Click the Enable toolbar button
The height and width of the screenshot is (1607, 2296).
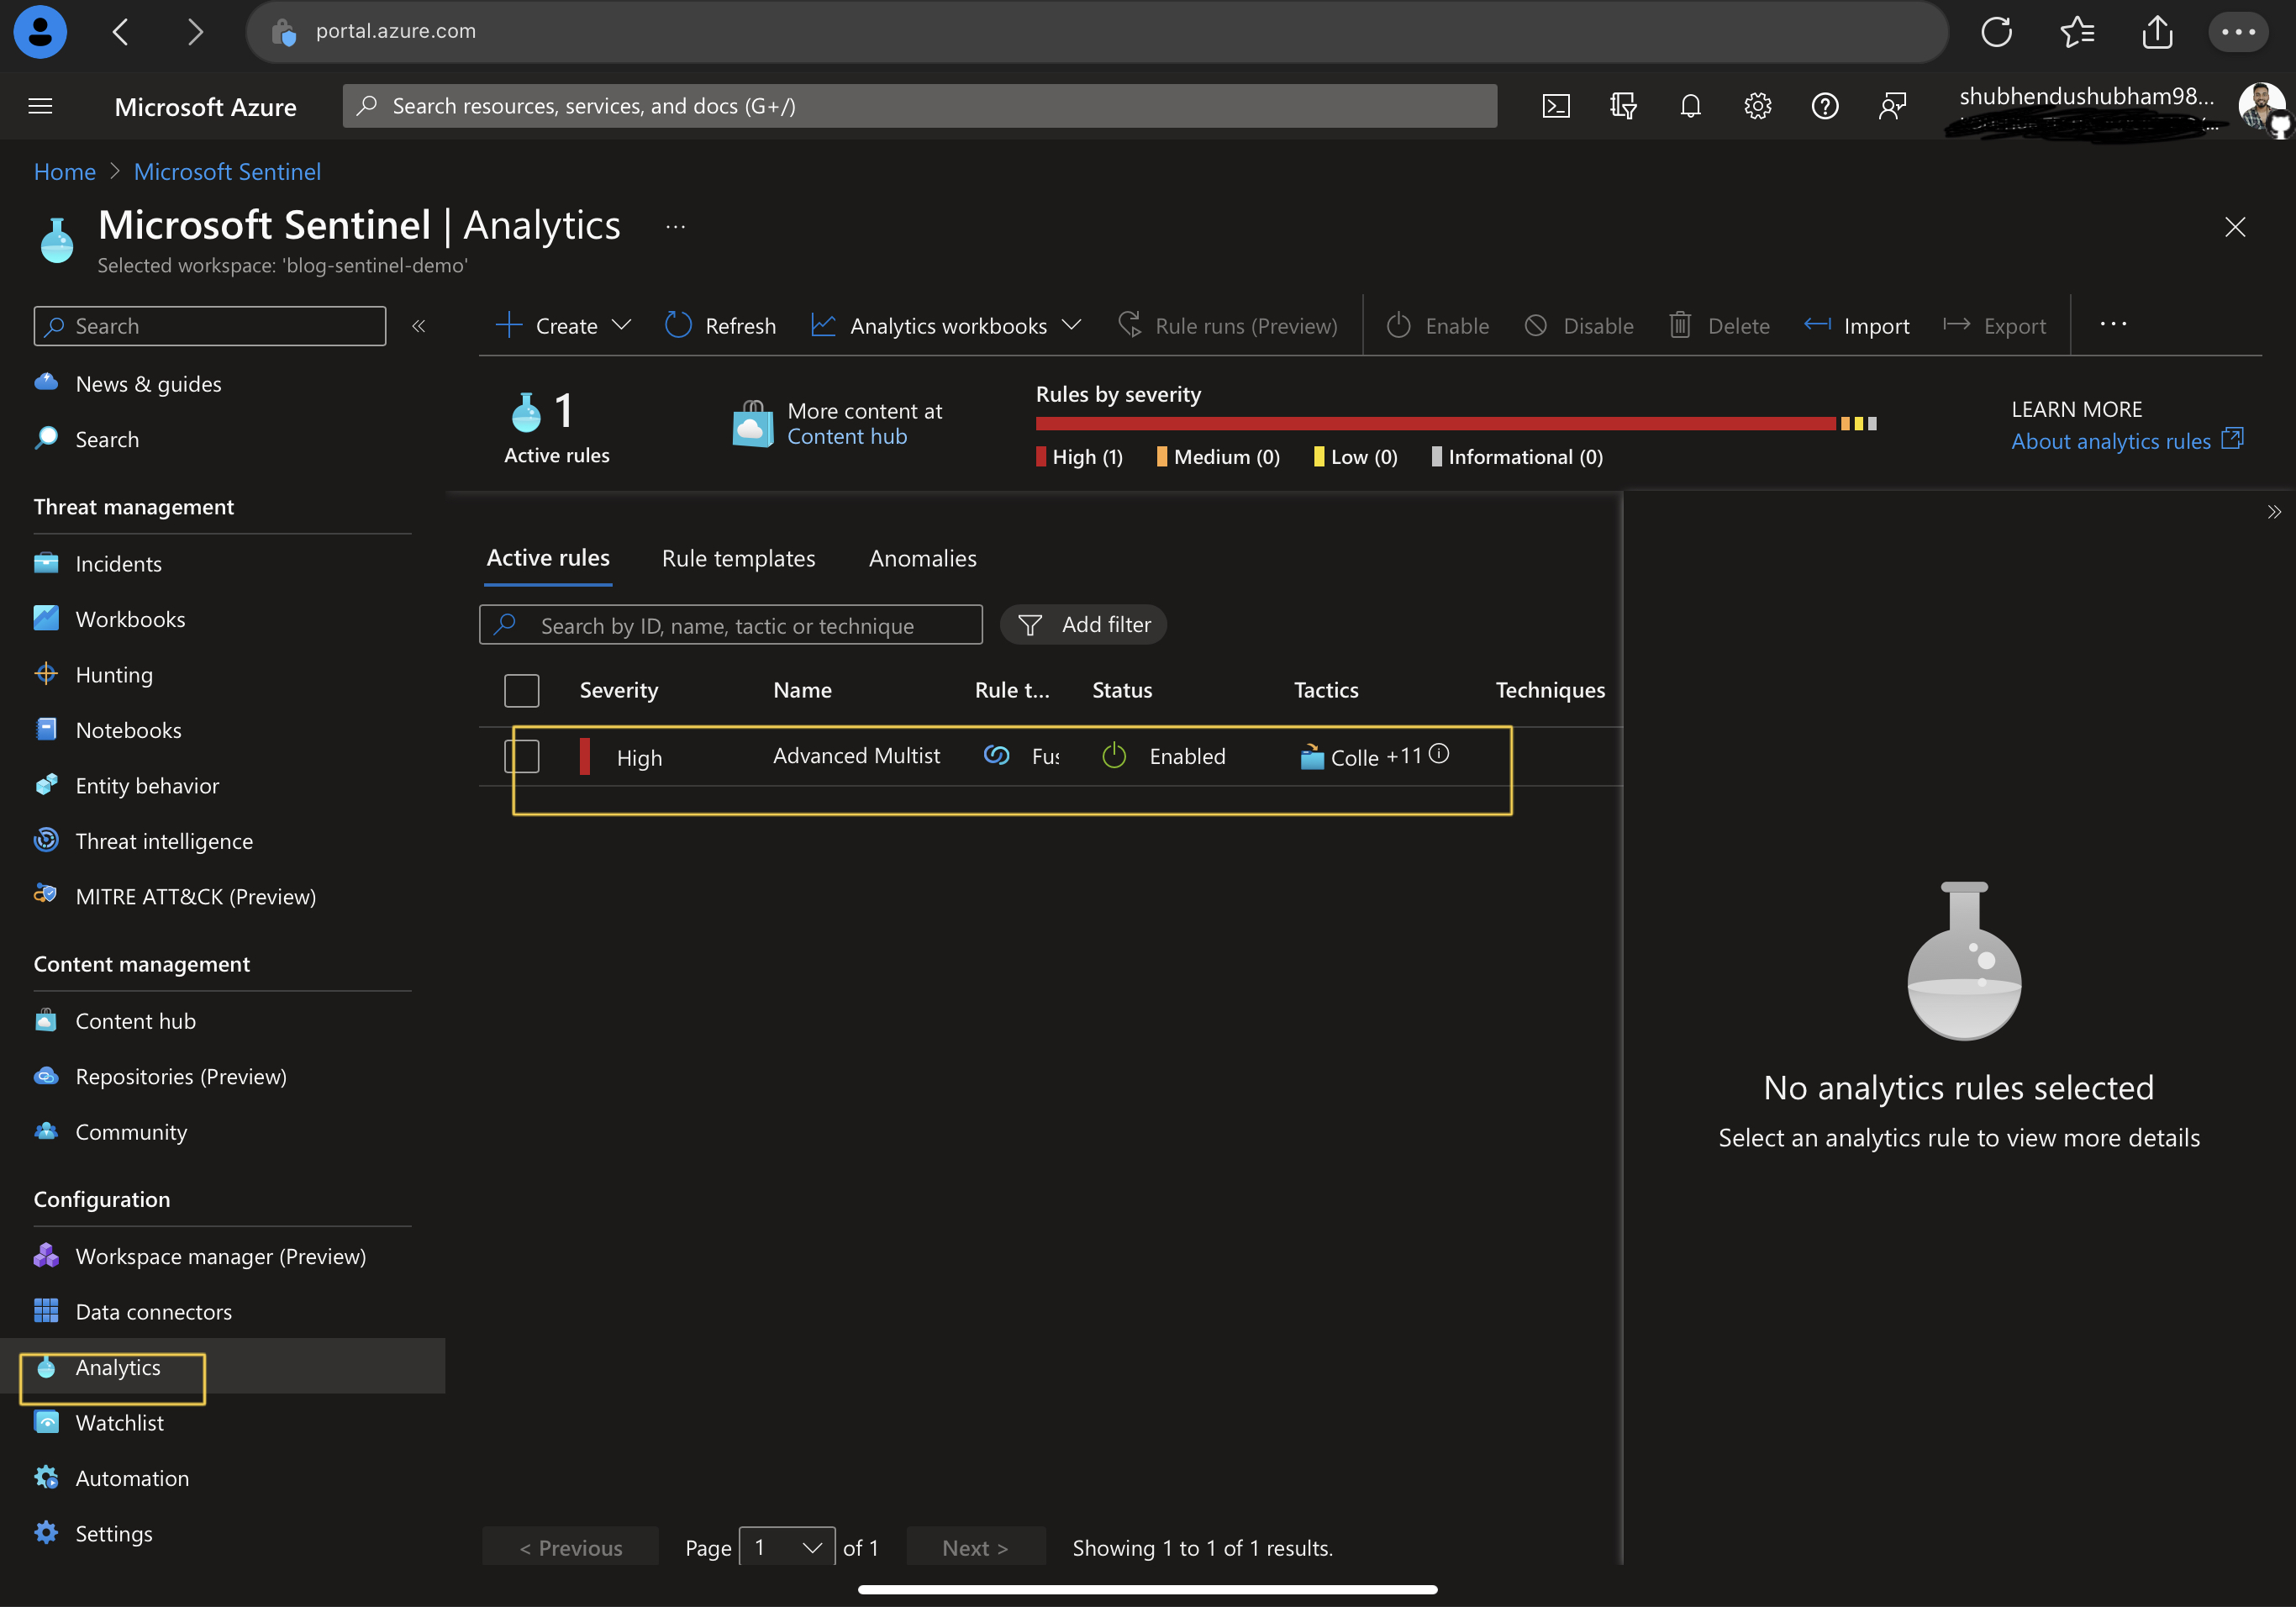point(1437,325)
